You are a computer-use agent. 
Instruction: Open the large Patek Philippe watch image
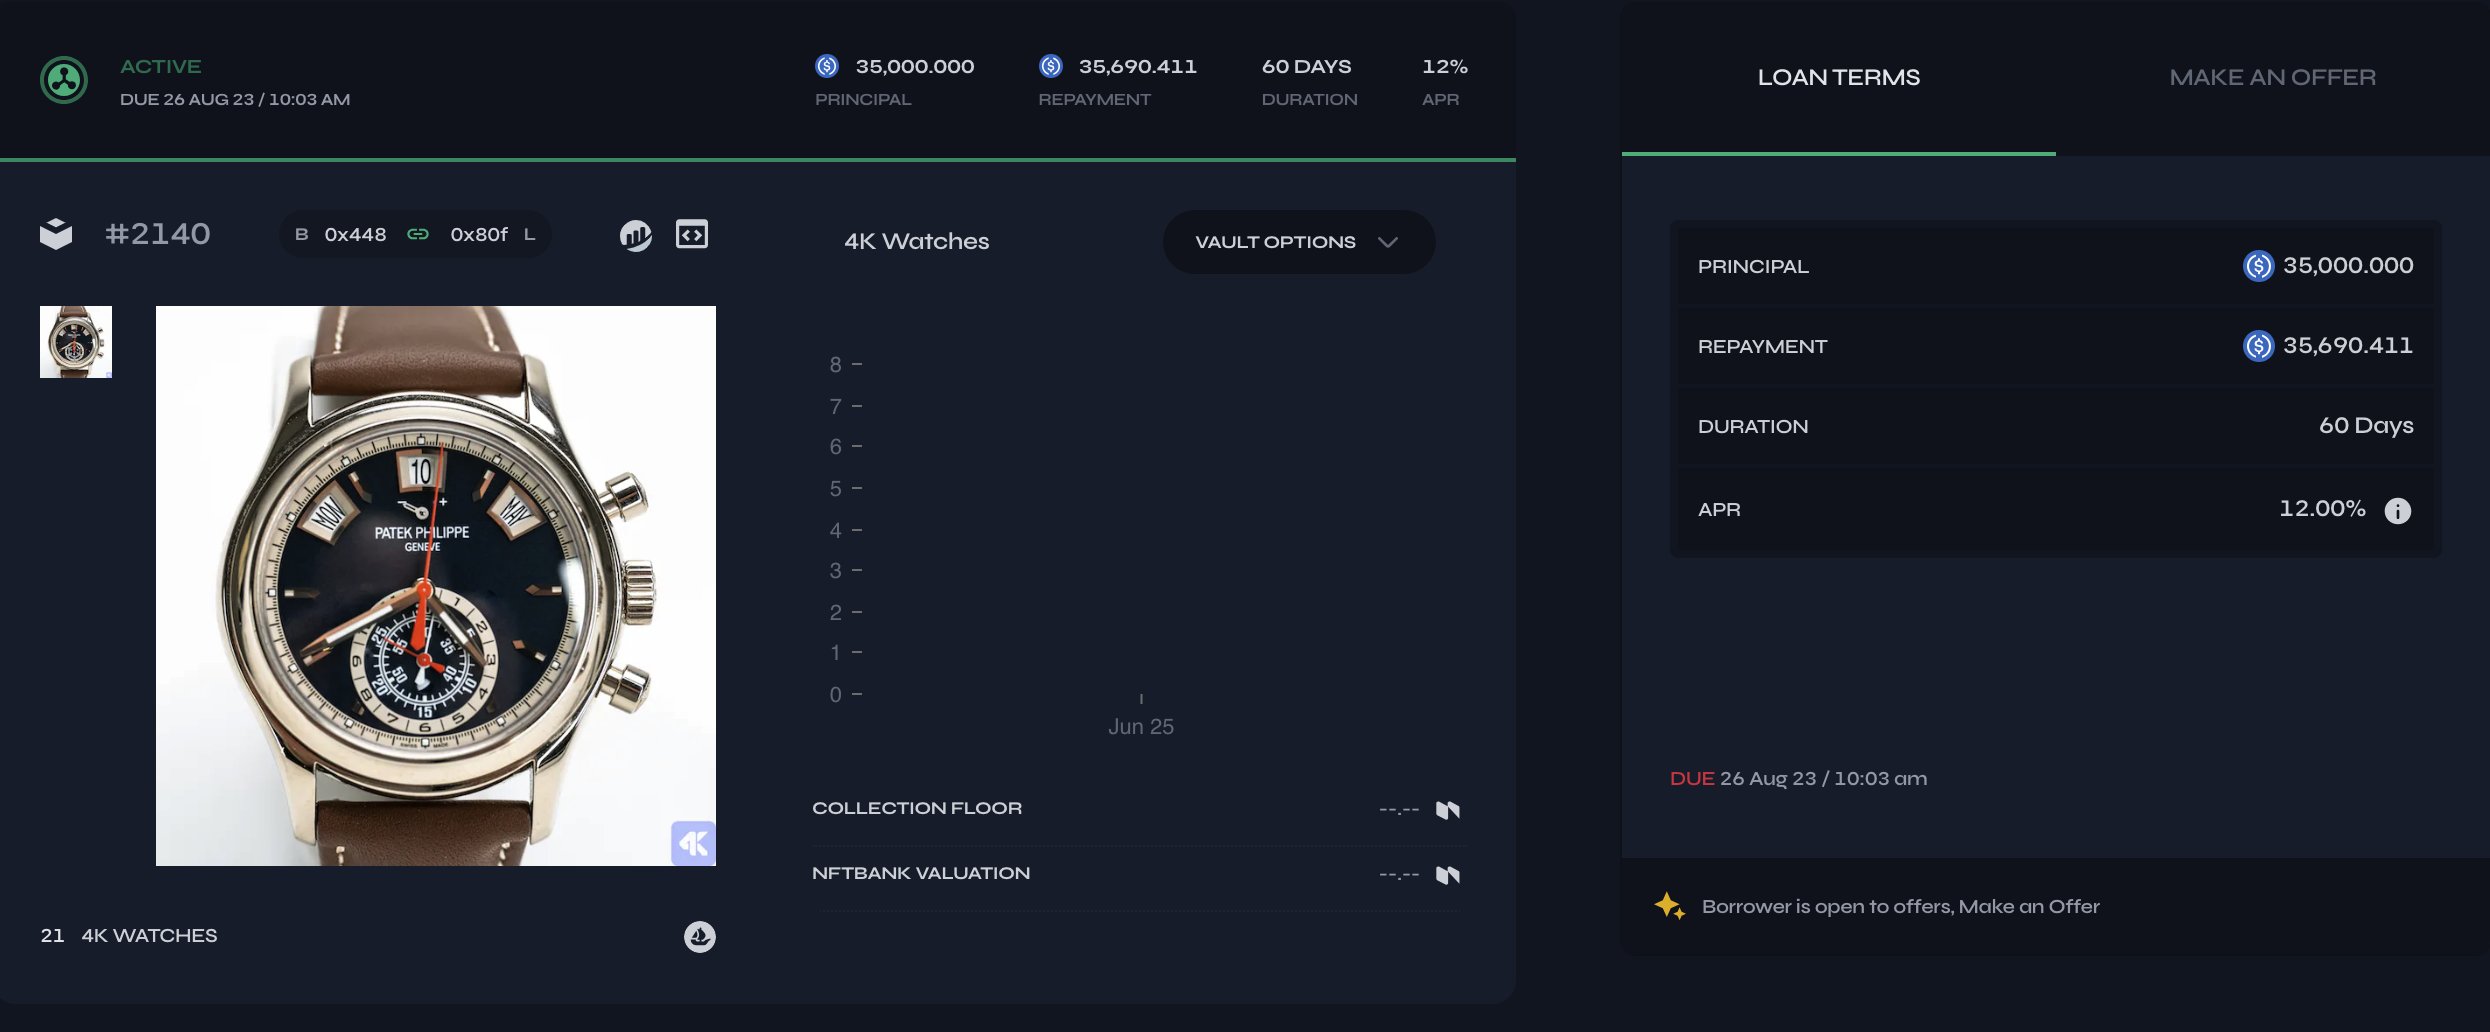pyautogui.click(x=436, y=586)
